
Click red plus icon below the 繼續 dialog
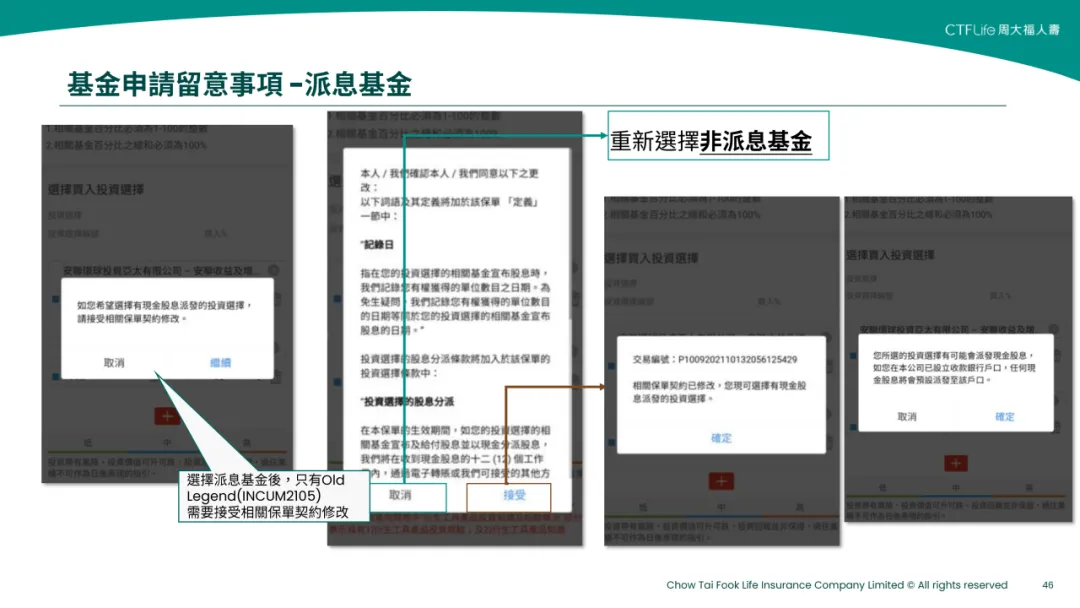[x=166, y=416]
